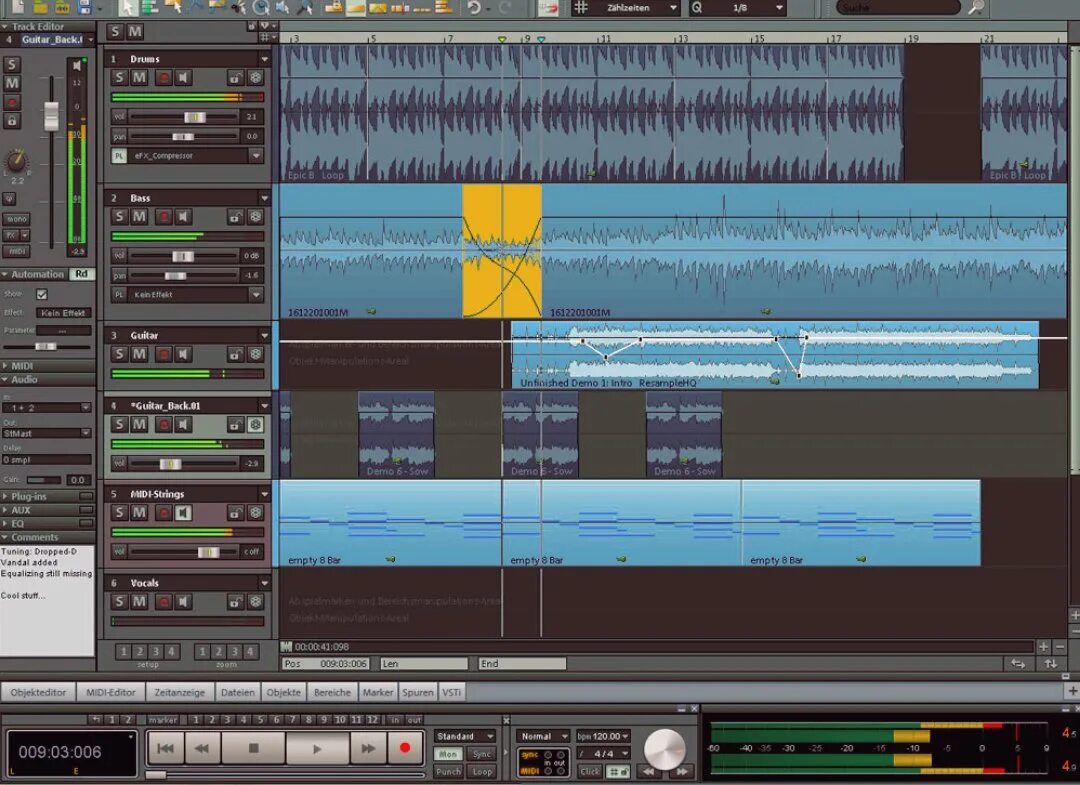Open the 1/8 quantize dropdown
The width and height of the screenshot is (1080, 785).
[x=779, y=8]
